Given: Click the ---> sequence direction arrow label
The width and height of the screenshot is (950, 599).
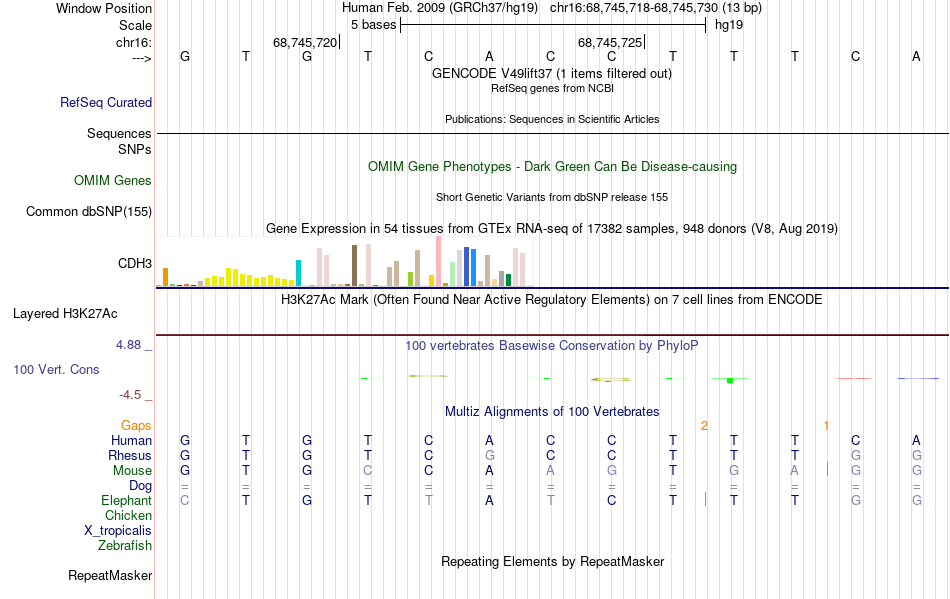Looking at the screenshot, I should pyautogui.click(x=141, y=59).
